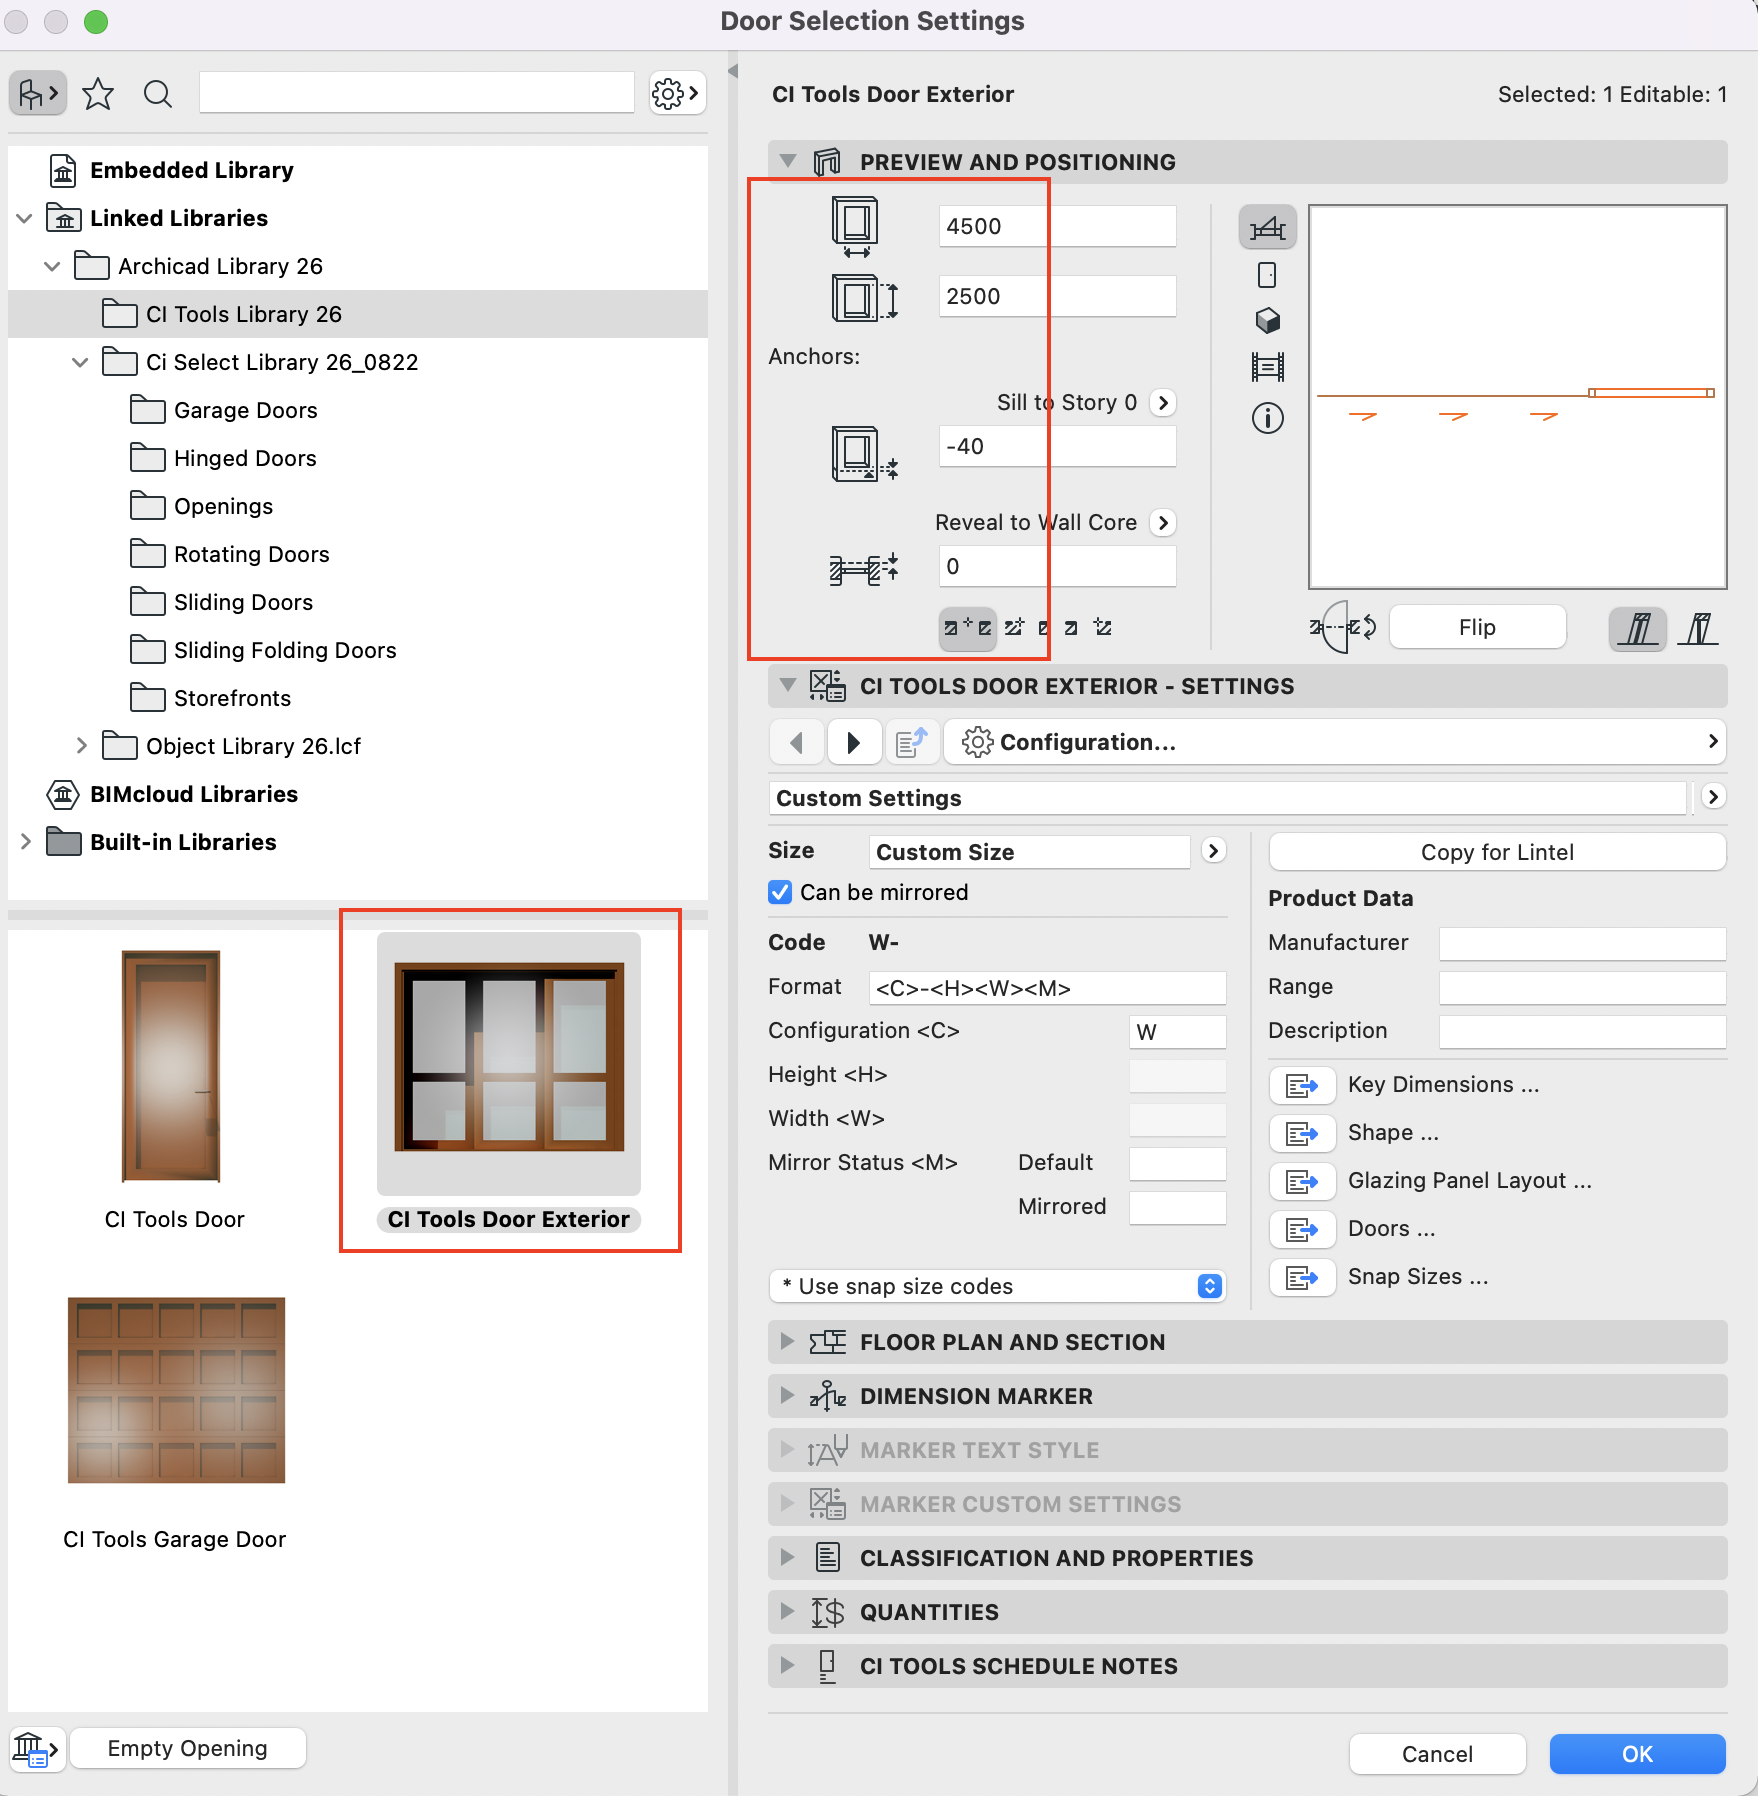Image resolution: width=1758 pixels, height=1796 pixels.
Task: Open the library settings gear menu
Action: pyautogui.click(x=676, y=94)
